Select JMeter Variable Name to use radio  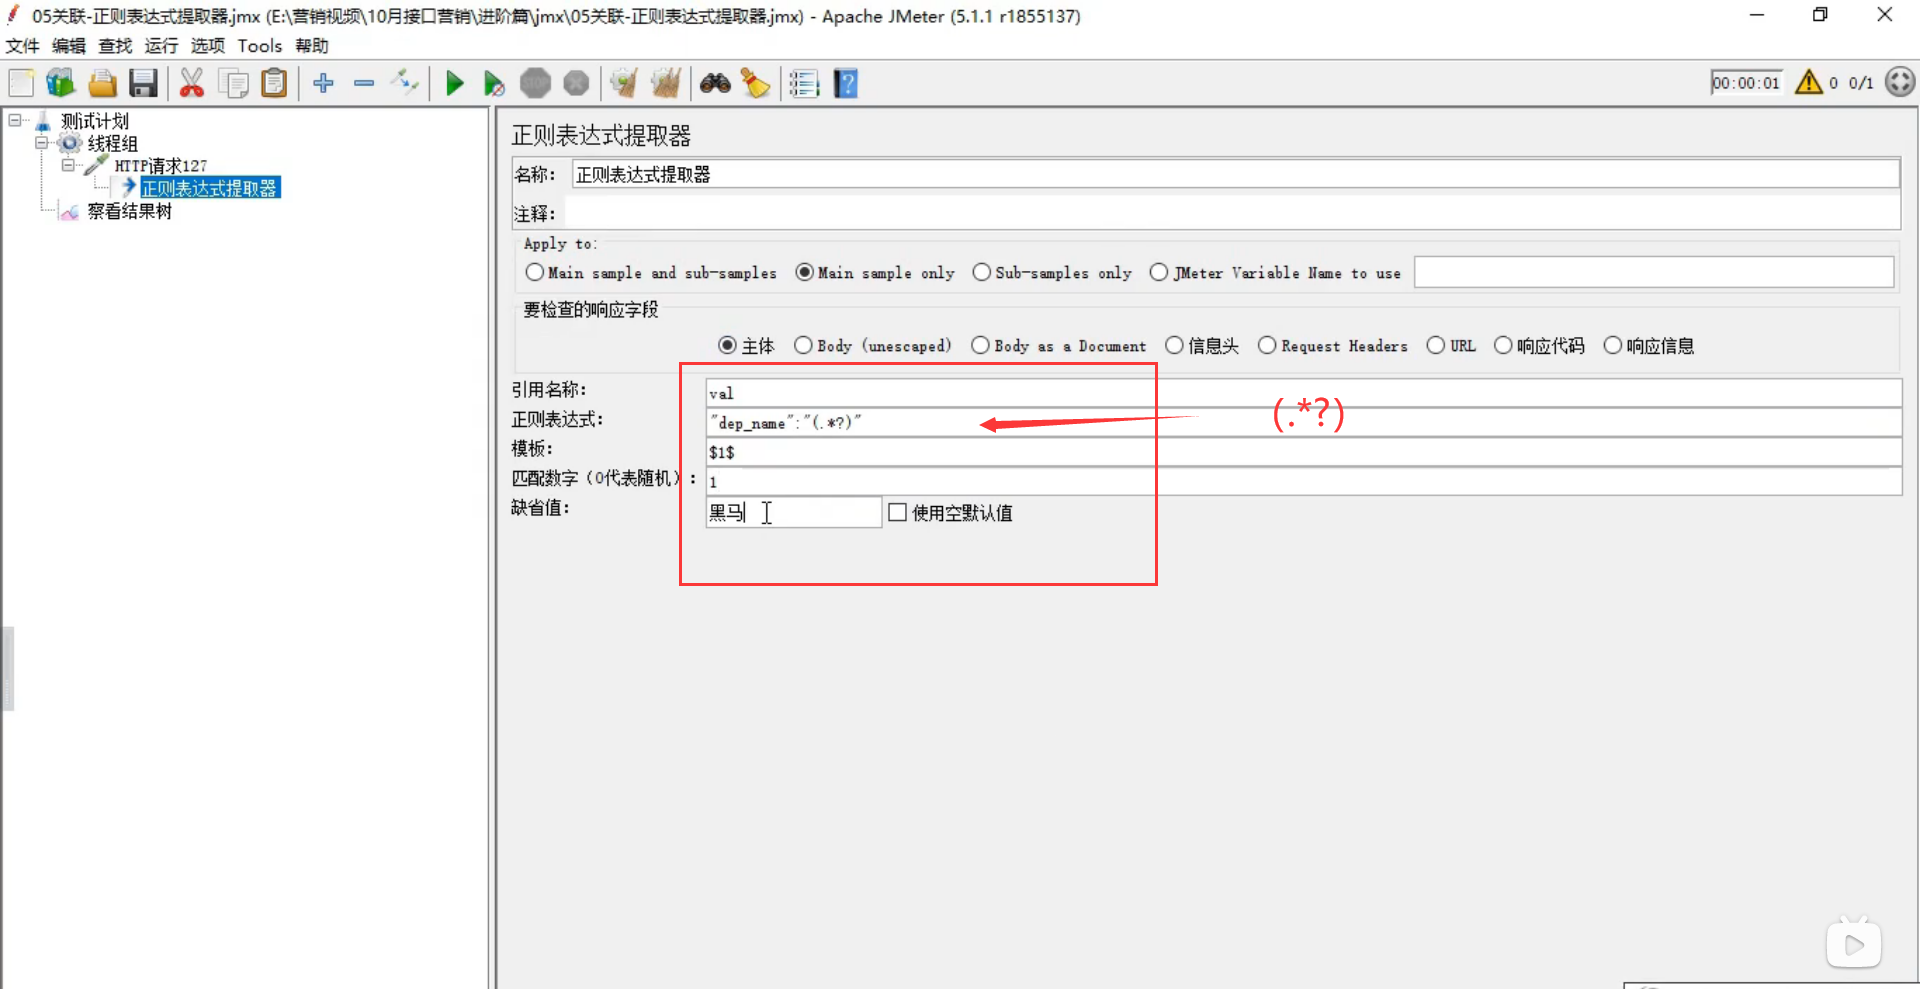click(x=1159, y=272)
